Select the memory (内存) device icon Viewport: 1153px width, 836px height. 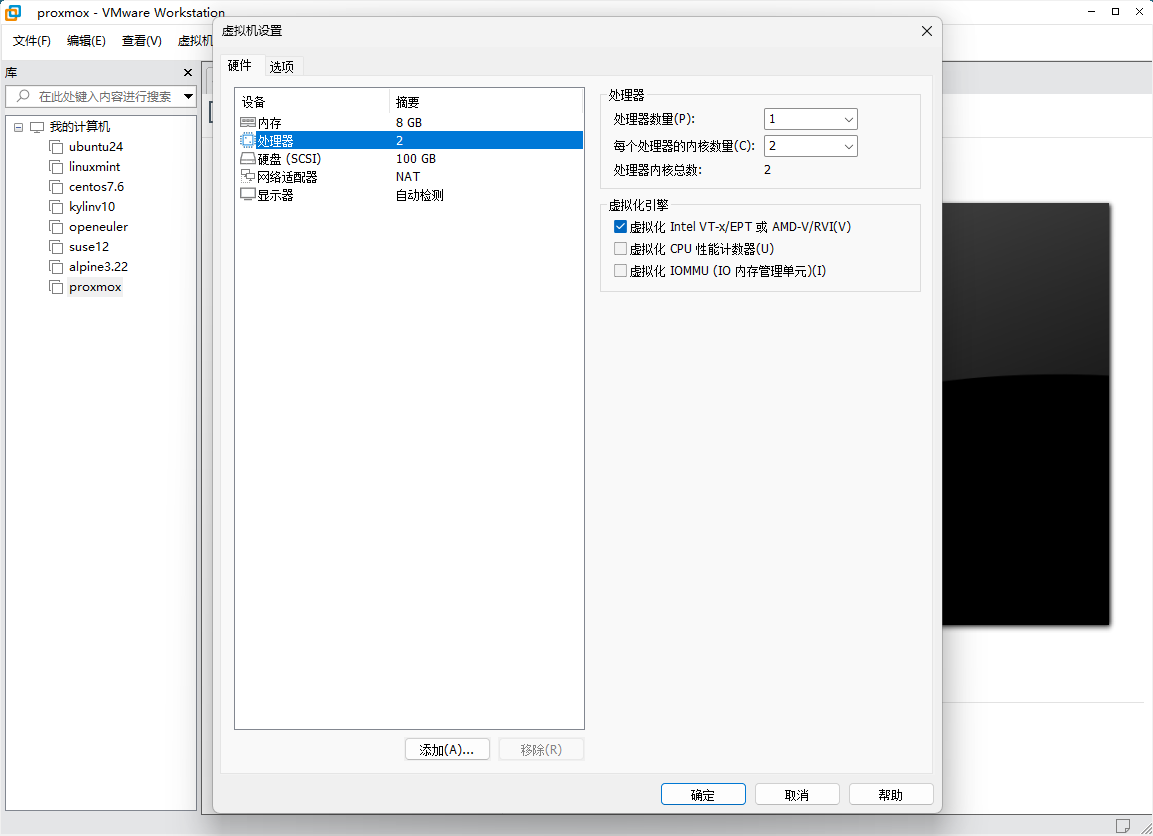(248, 122)
